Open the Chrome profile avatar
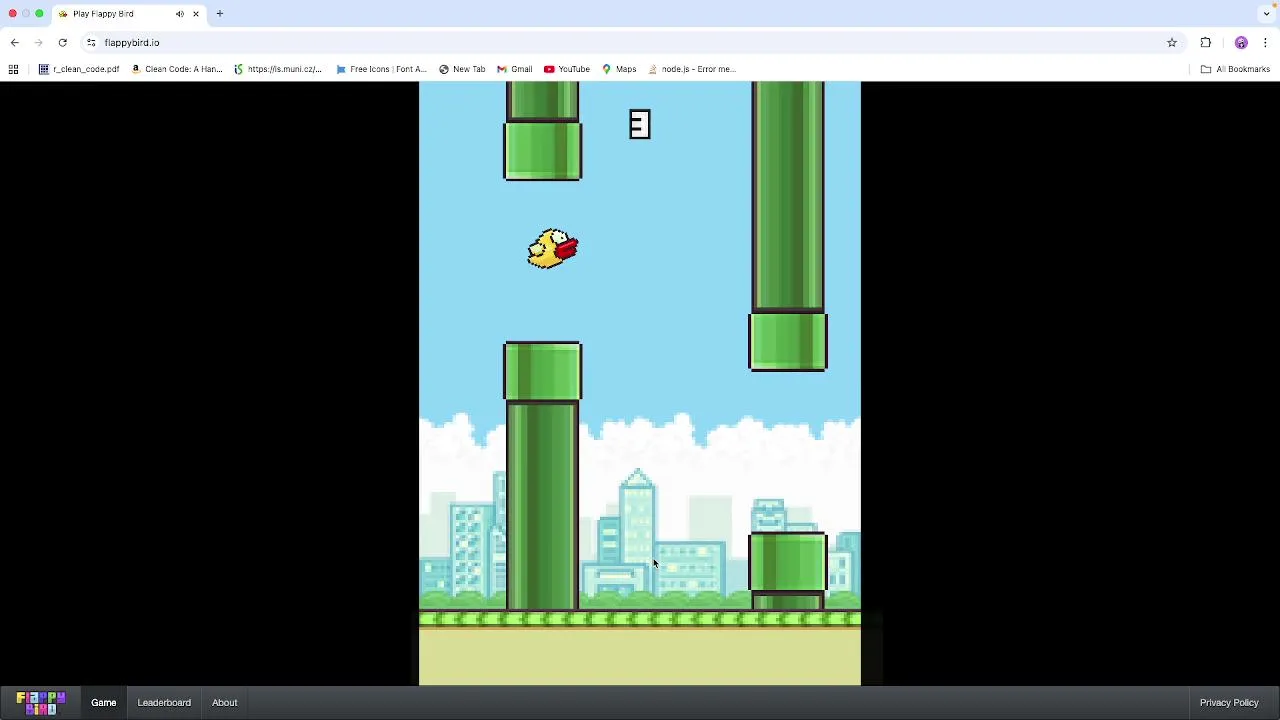The image size is (1280, 720). pos(1241,42)
